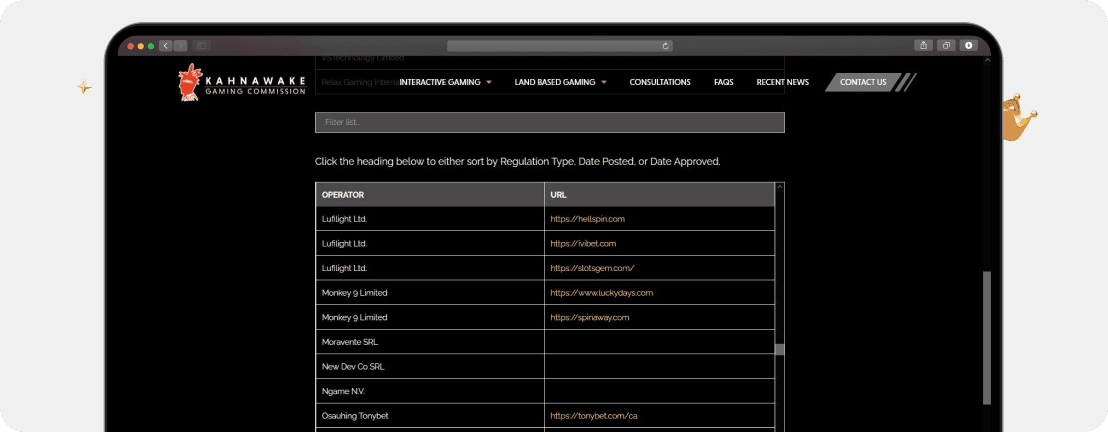Open the Recent News menu item
The image size is (1108, 432).
tap(782, 82)
